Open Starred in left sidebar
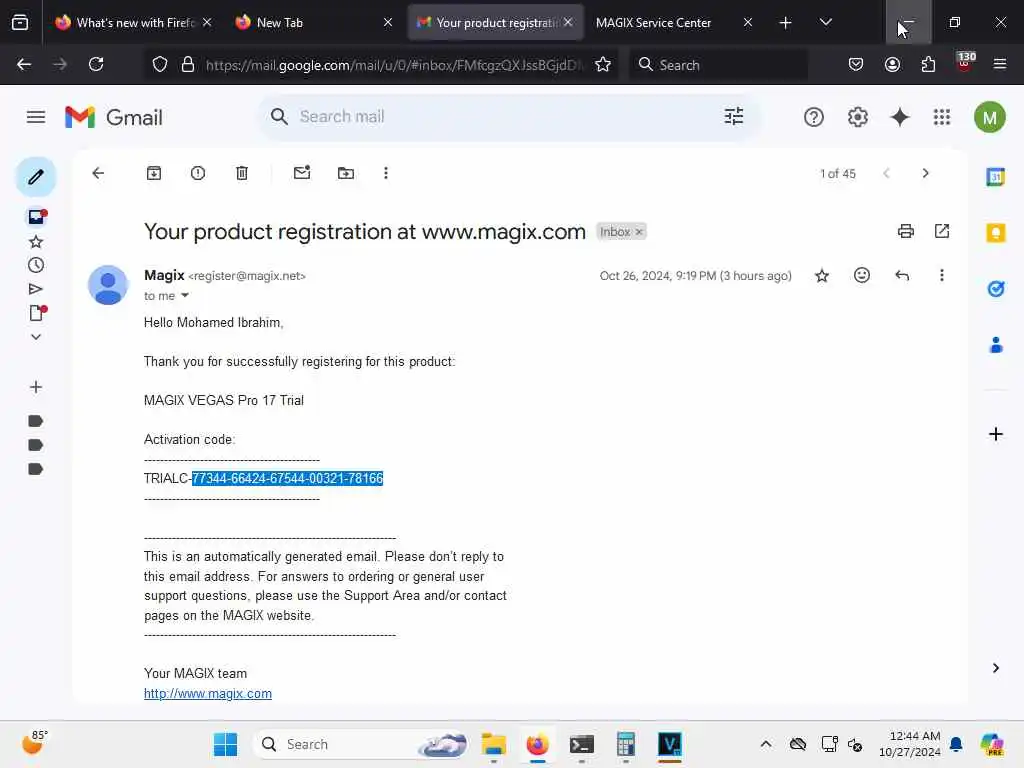The width and height of the screenshot is (1024, 768). [36, 242]
